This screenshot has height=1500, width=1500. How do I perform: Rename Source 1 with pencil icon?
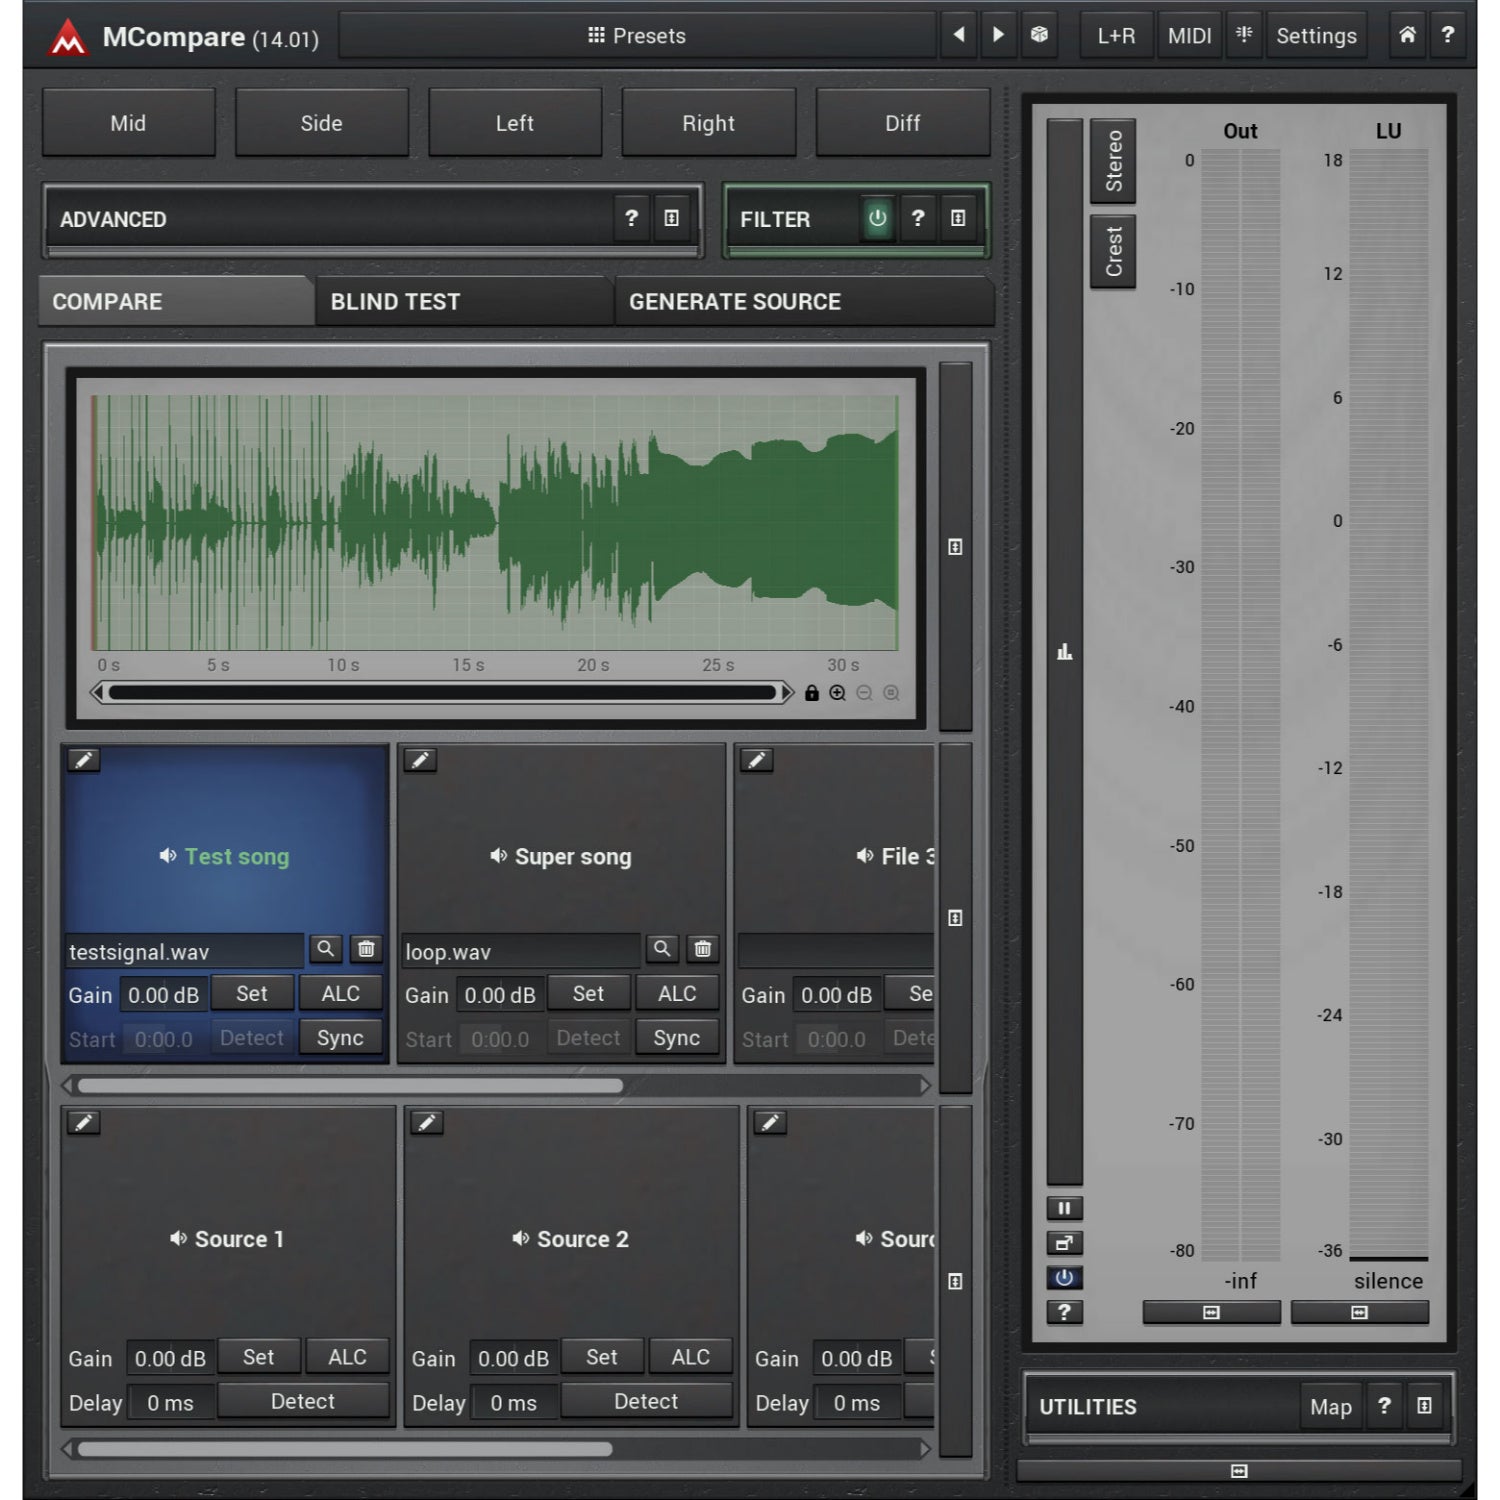point(84,1123)
